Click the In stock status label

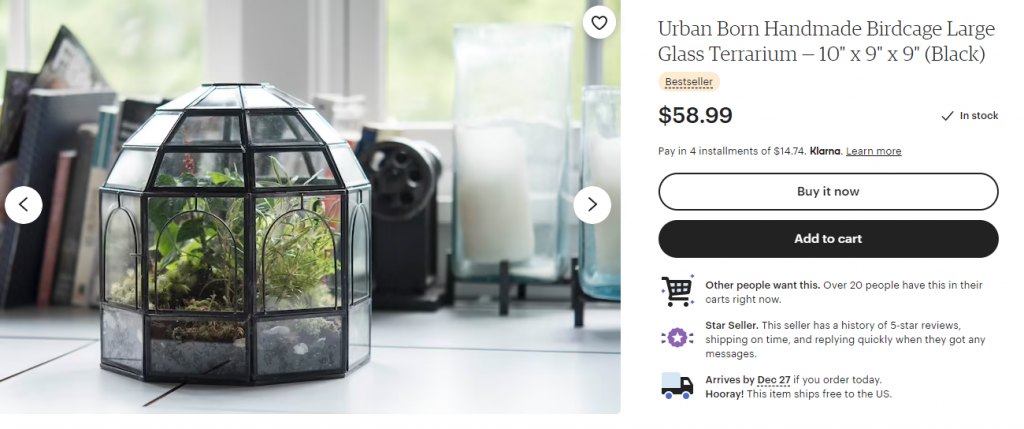[x=978, y=116]
